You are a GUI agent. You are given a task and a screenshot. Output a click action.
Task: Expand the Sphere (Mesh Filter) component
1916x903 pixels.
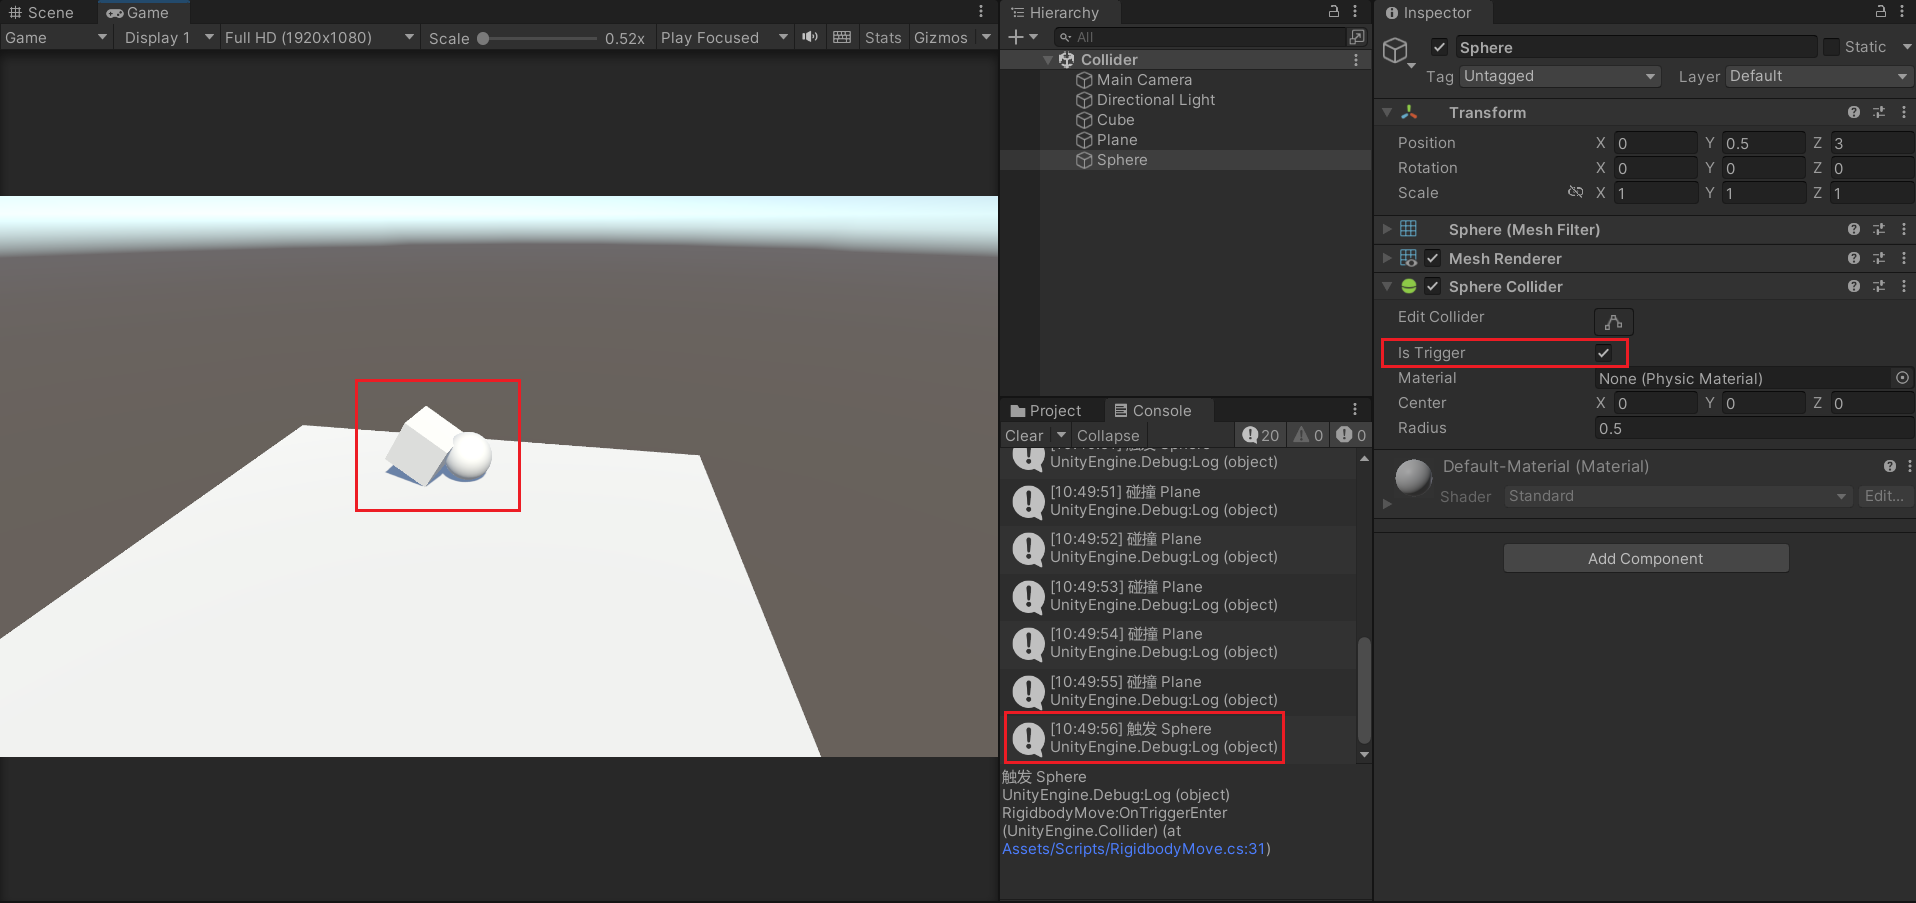click(1387, 229)
